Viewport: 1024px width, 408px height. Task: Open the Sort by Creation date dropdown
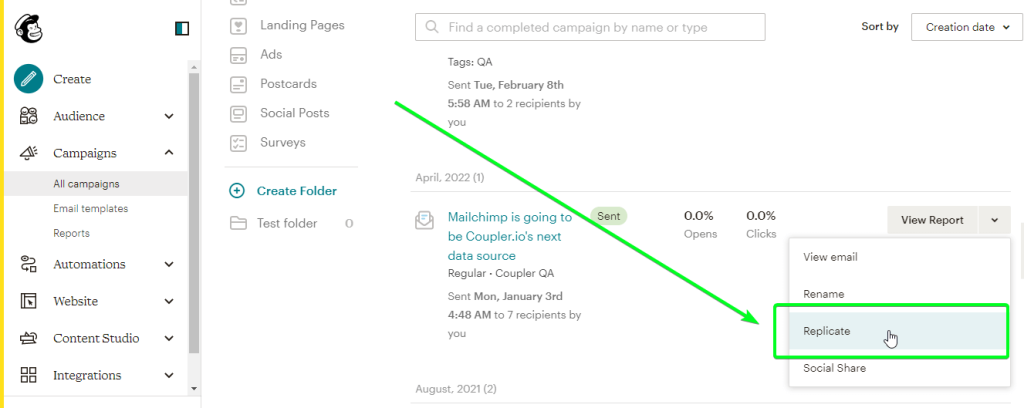(x=967, y=27)
